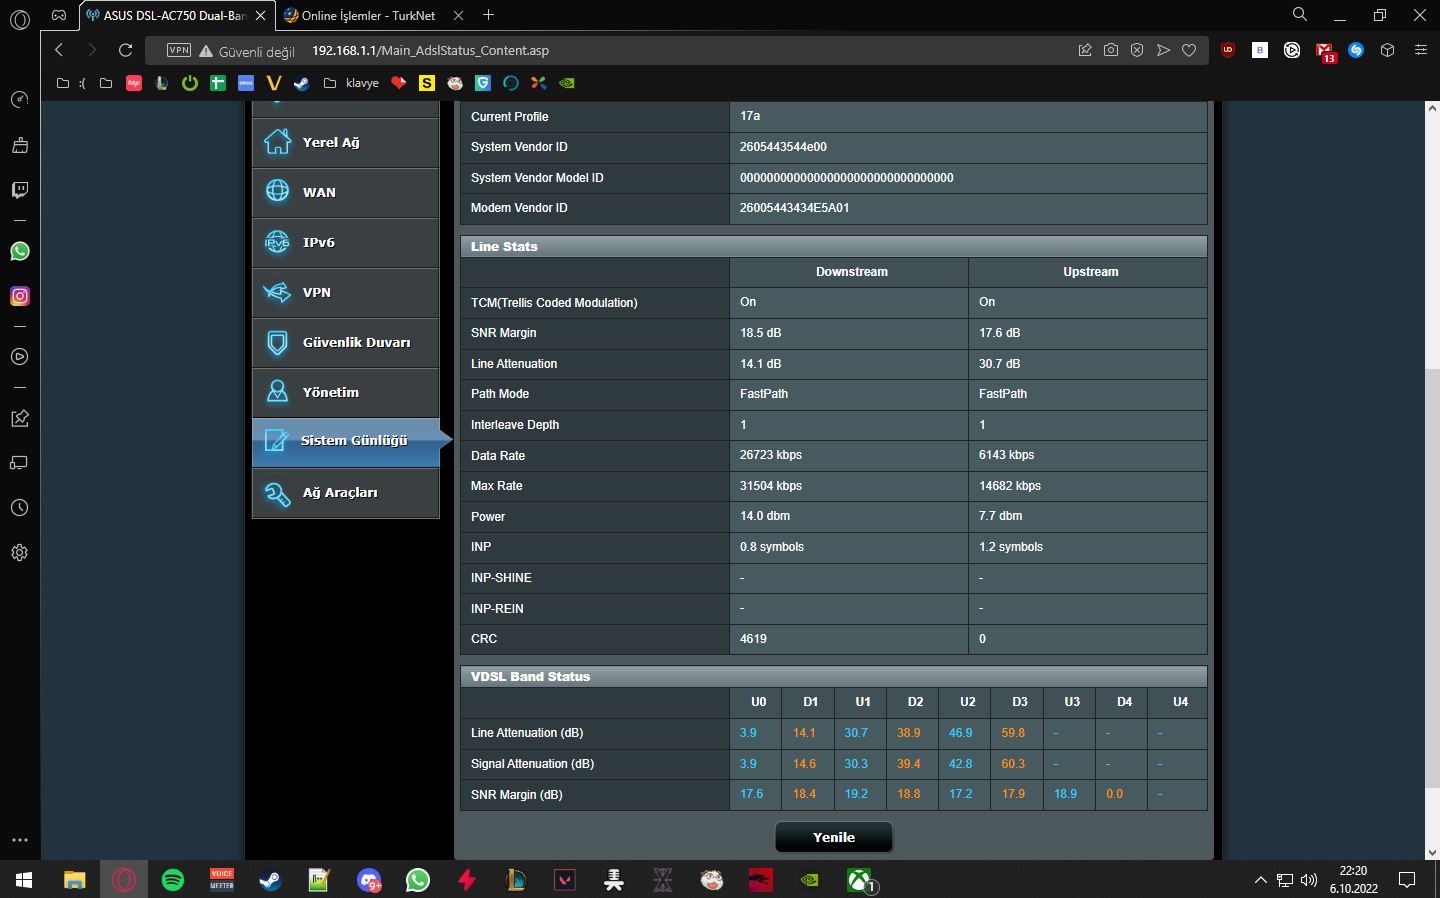This screenshot has width=1440, height=898.
Task: Add page to bookmarks heart icon
Action: 1189,50
